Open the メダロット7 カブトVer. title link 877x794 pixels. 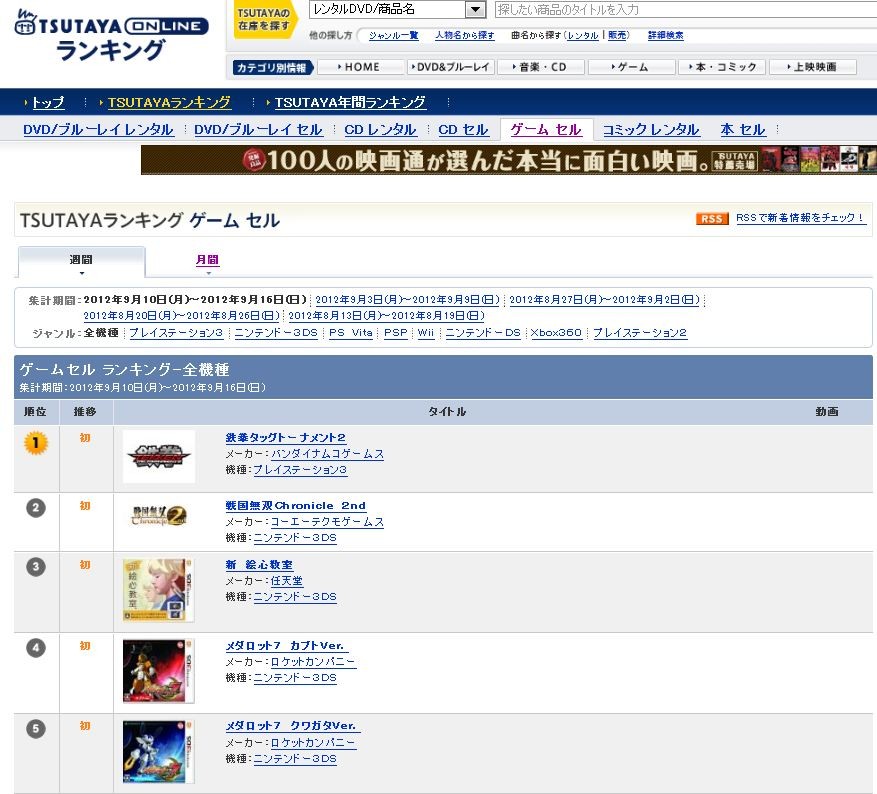pyautogui.click(x=287, y=646)
